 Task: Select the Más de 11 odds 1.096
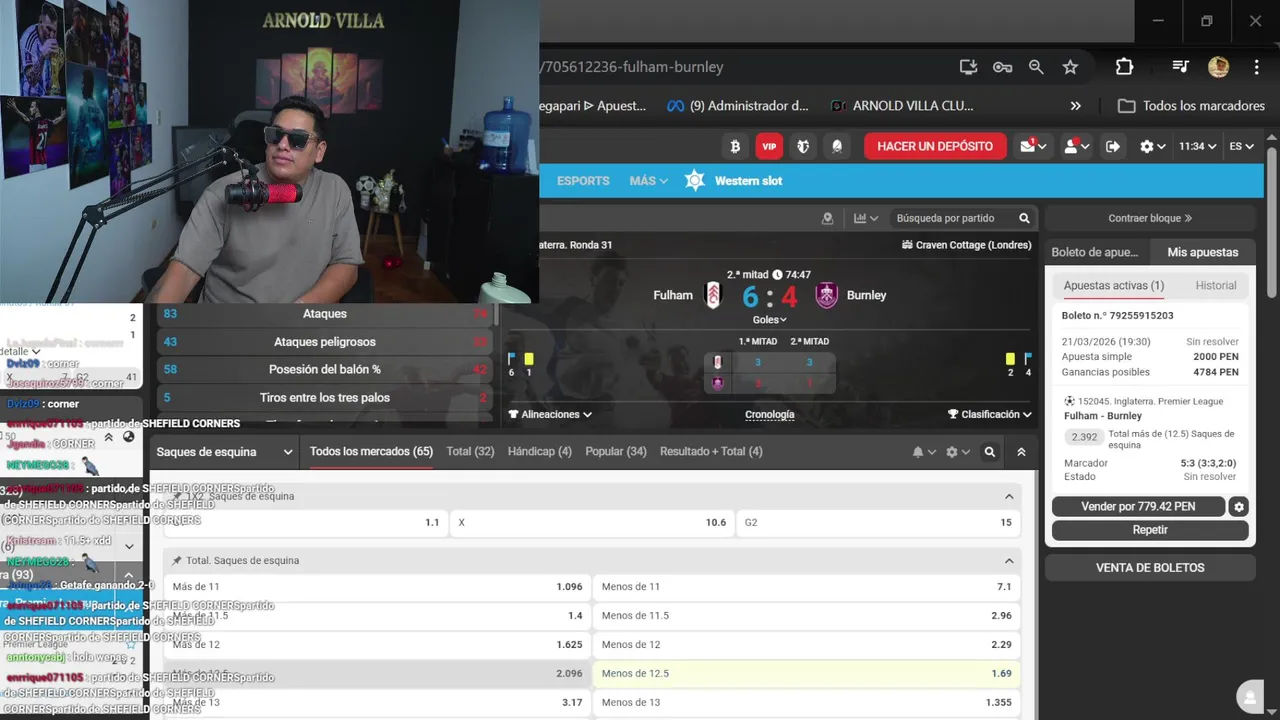click(376, 587)
